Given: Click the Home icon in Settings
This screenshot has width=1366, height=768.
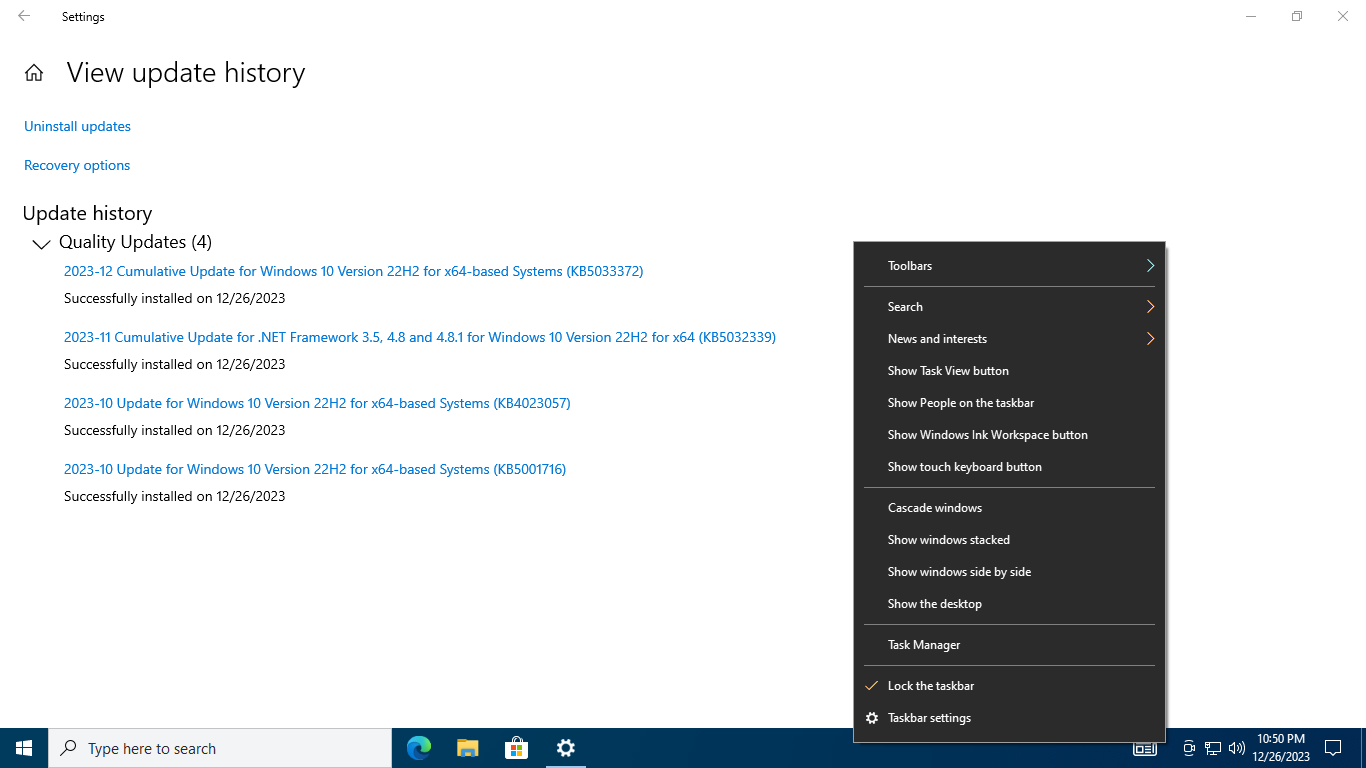Looking at the screenshot, I should coord(34,73).
